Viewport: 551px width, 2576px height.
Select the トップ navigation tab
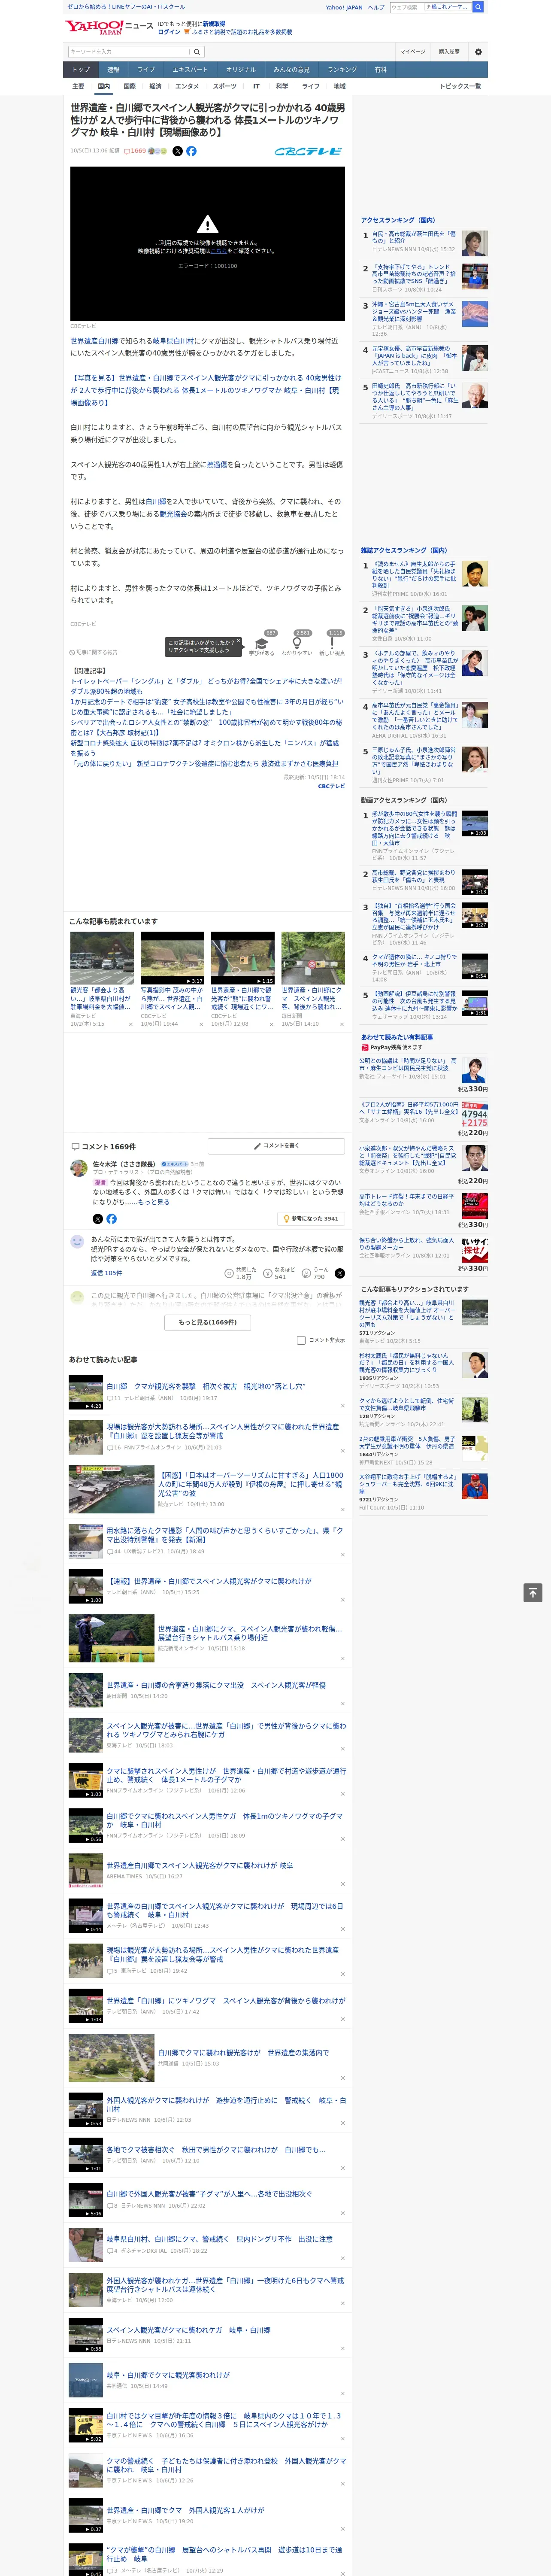click(81, 69)
